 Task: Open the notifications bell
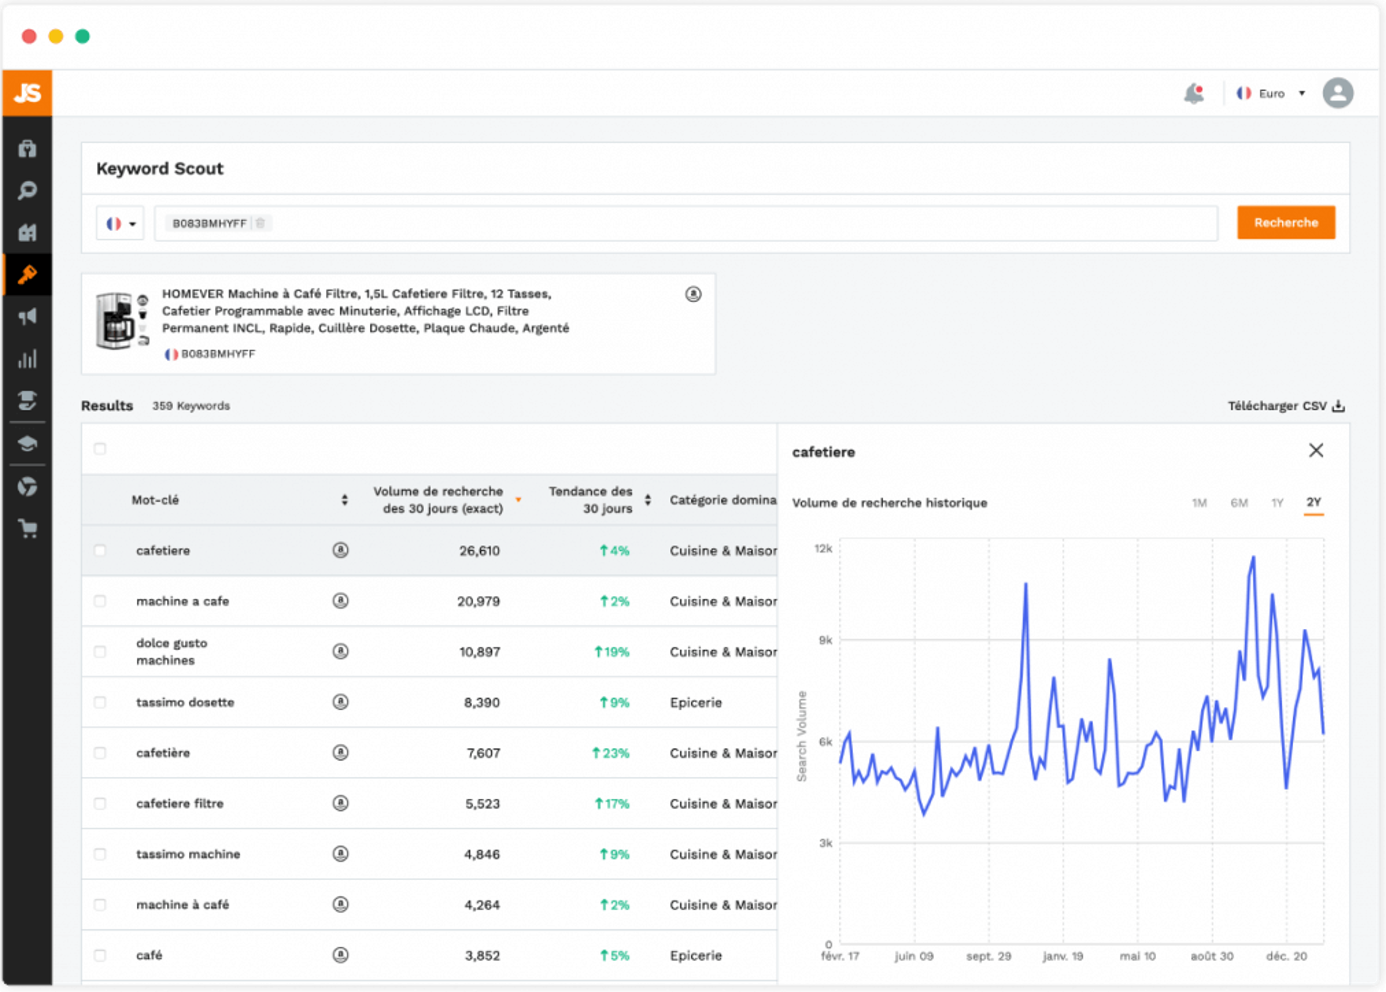(1194, 94)
